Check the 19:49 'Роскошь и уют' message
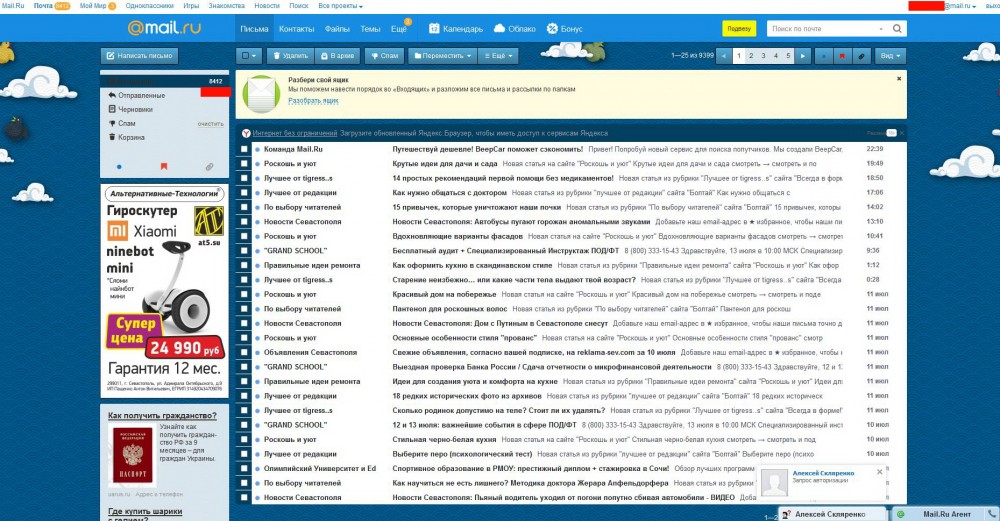This screenshot has height=521, width=1000. point(244,164)
